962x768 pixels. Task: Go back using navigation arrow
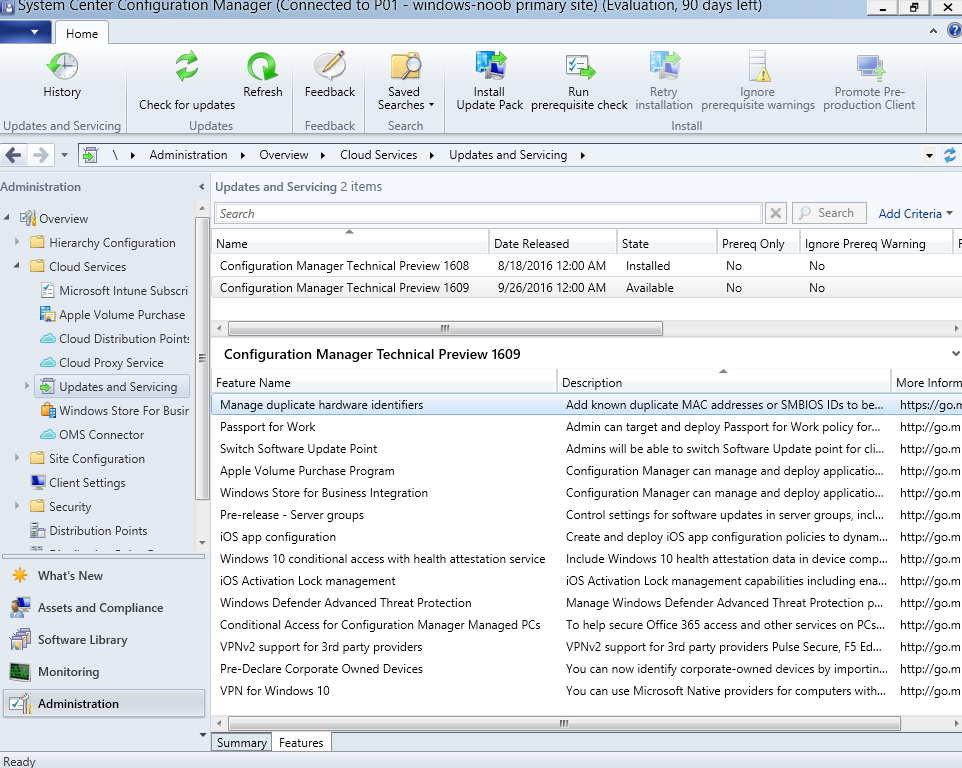[x=14, y=155]
